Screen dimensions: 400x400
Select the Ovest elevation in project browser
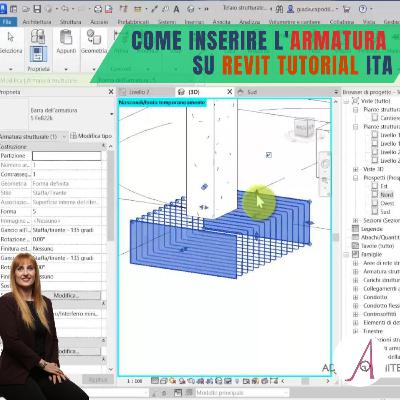click(387, 203)
